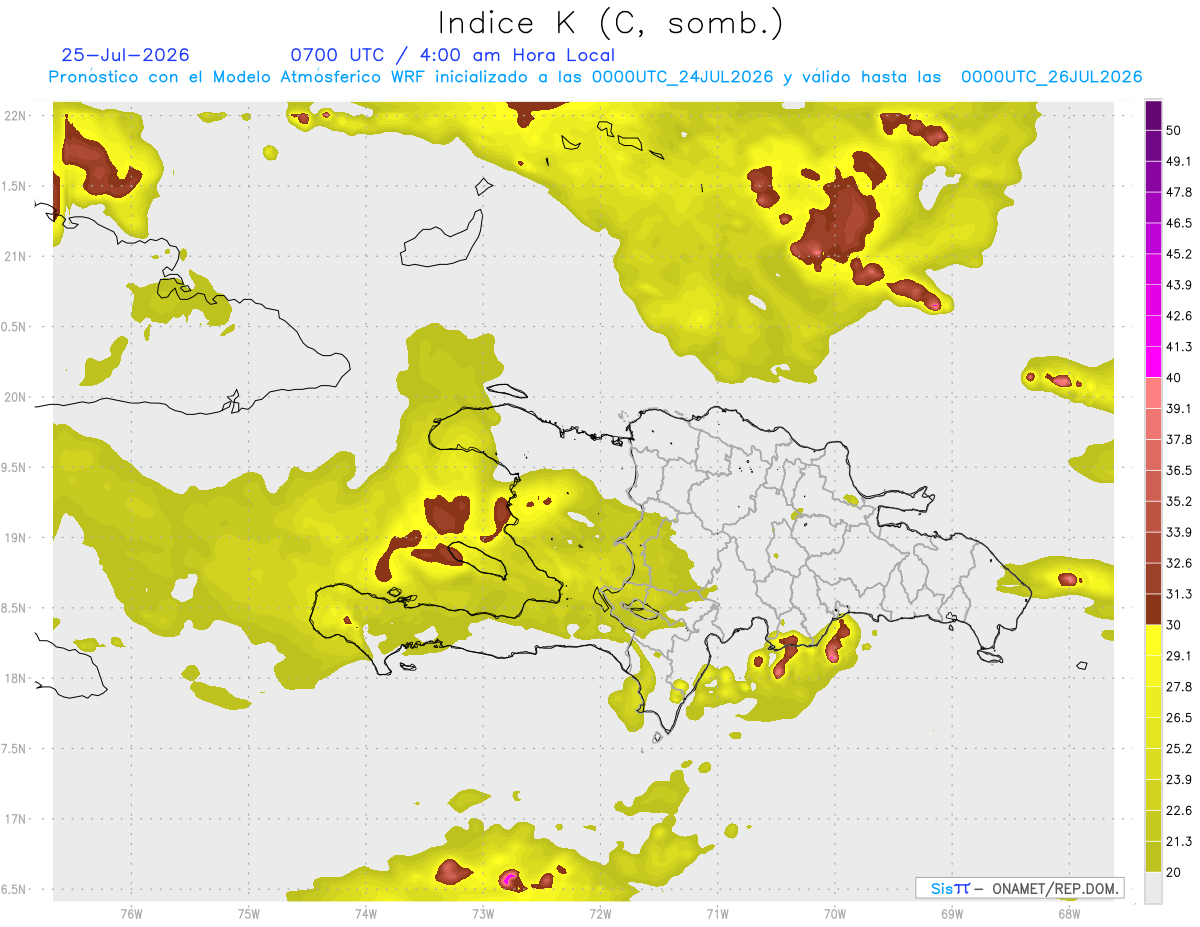This screenshot has height=927, width=1200.
Task: Click the '46.5' color scale value
Action: (x=1179, y=223)
